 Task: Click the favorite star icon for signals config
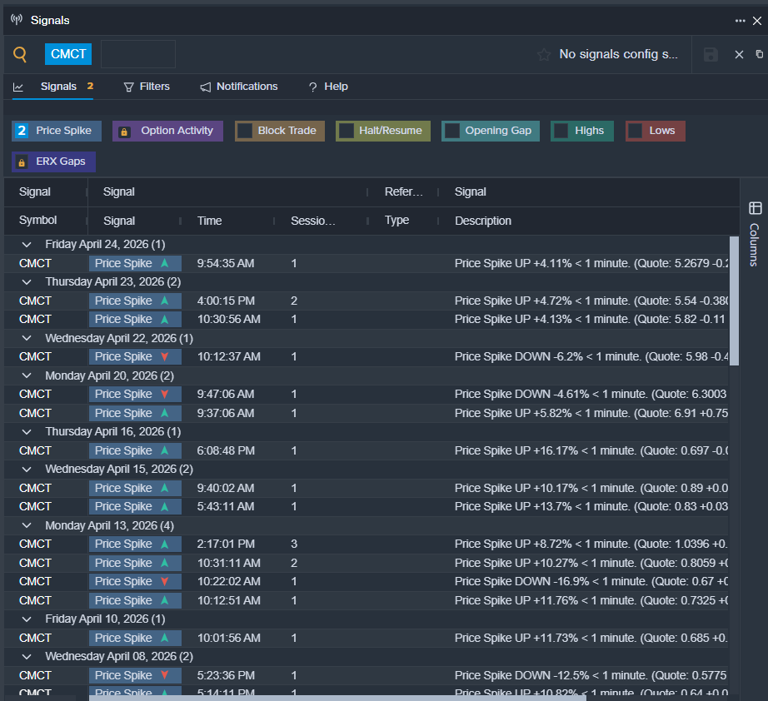[x=544, y=55]
